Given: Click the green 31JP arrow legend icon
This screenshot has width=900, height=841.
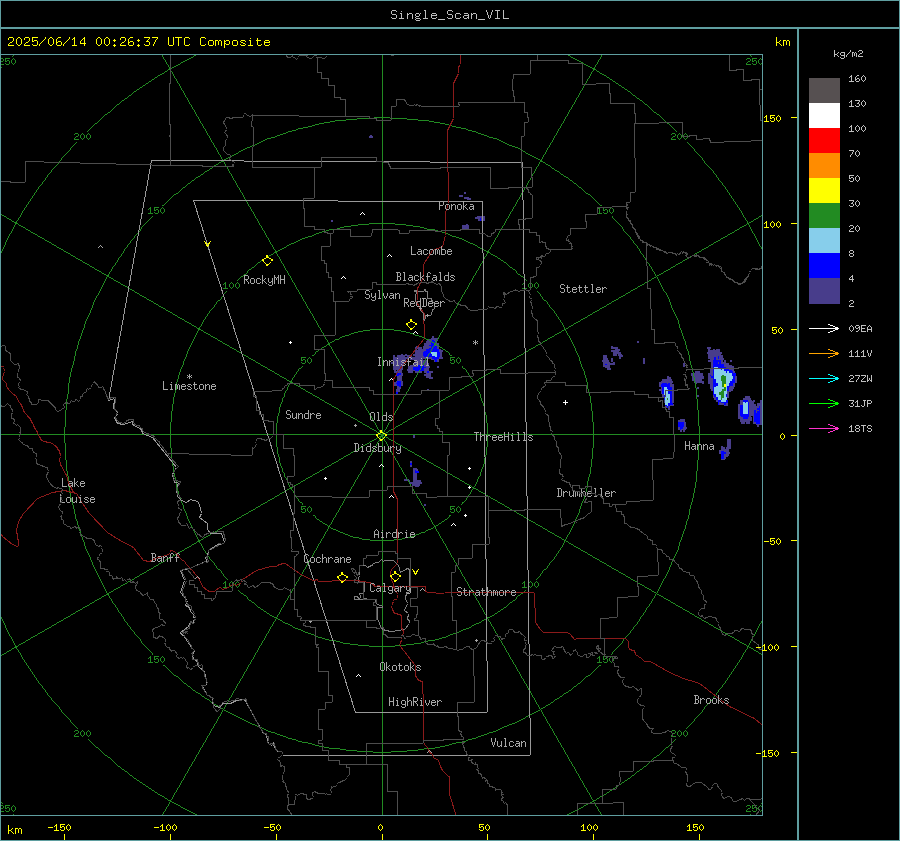Looking at the screenshot, I should coord(824,404).
